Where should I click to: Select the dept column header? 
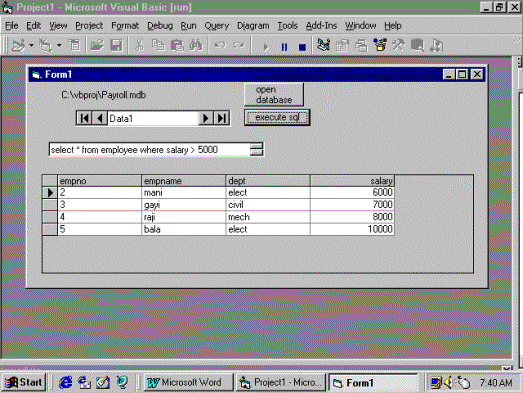[268, 181]
